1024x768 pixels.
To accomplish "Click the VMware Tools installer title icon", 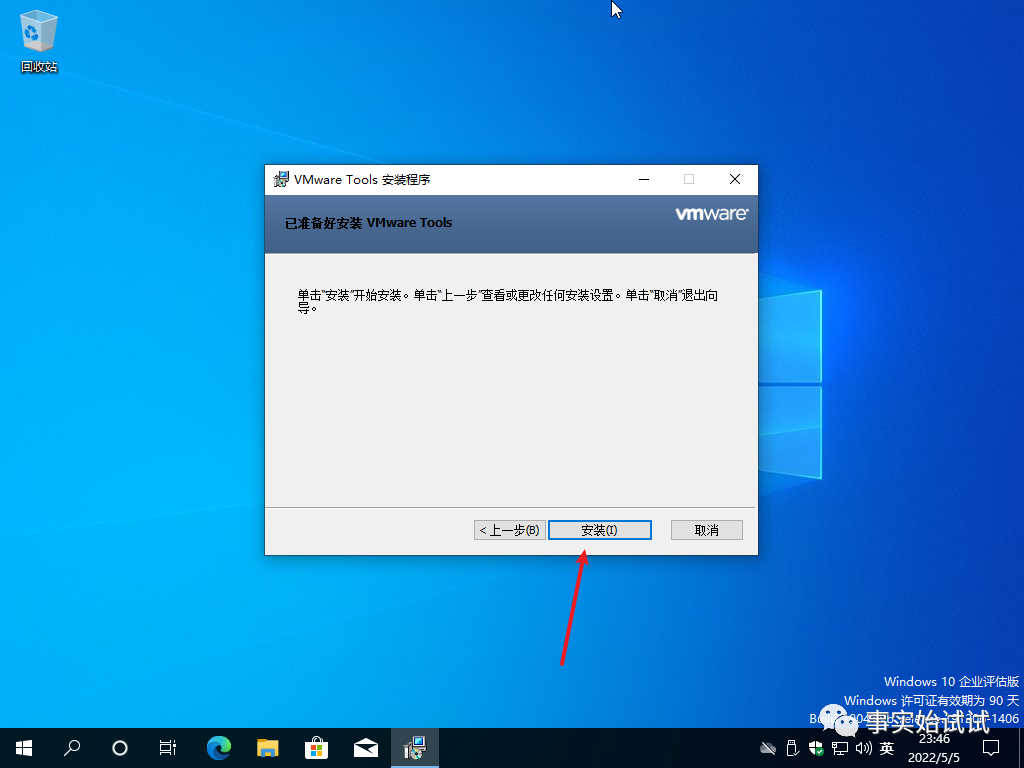I will (281, 179).
